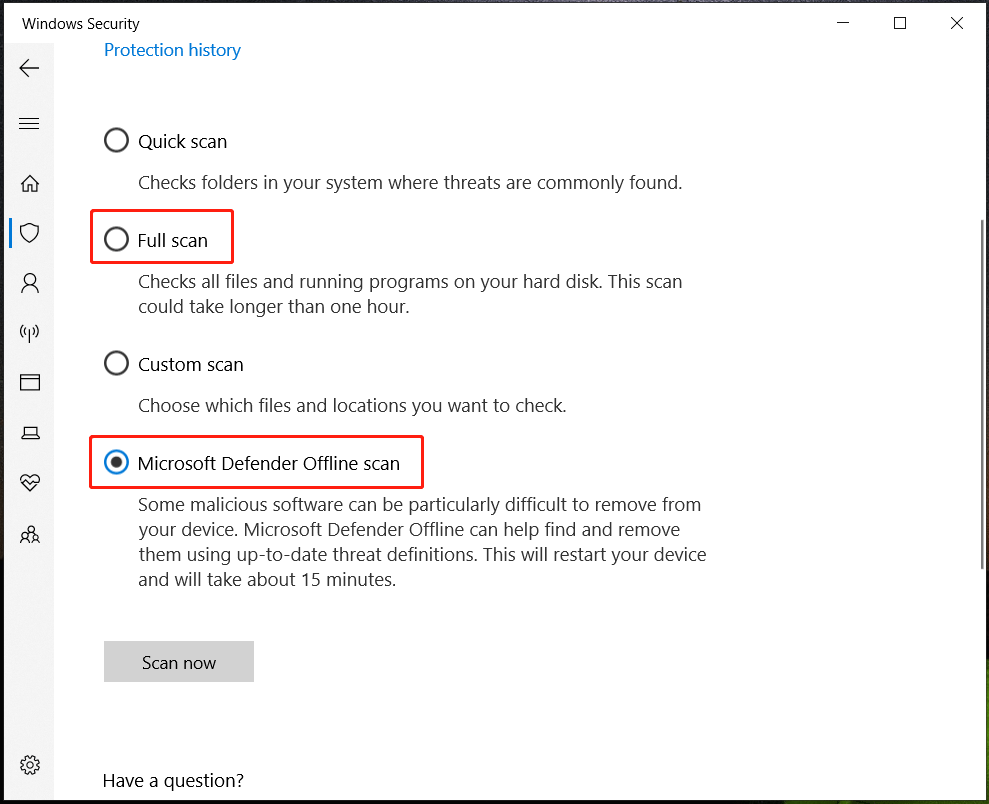Click the App & browser control icon
Viewport: 989px width, 804px height.
(x=29, y=382)
